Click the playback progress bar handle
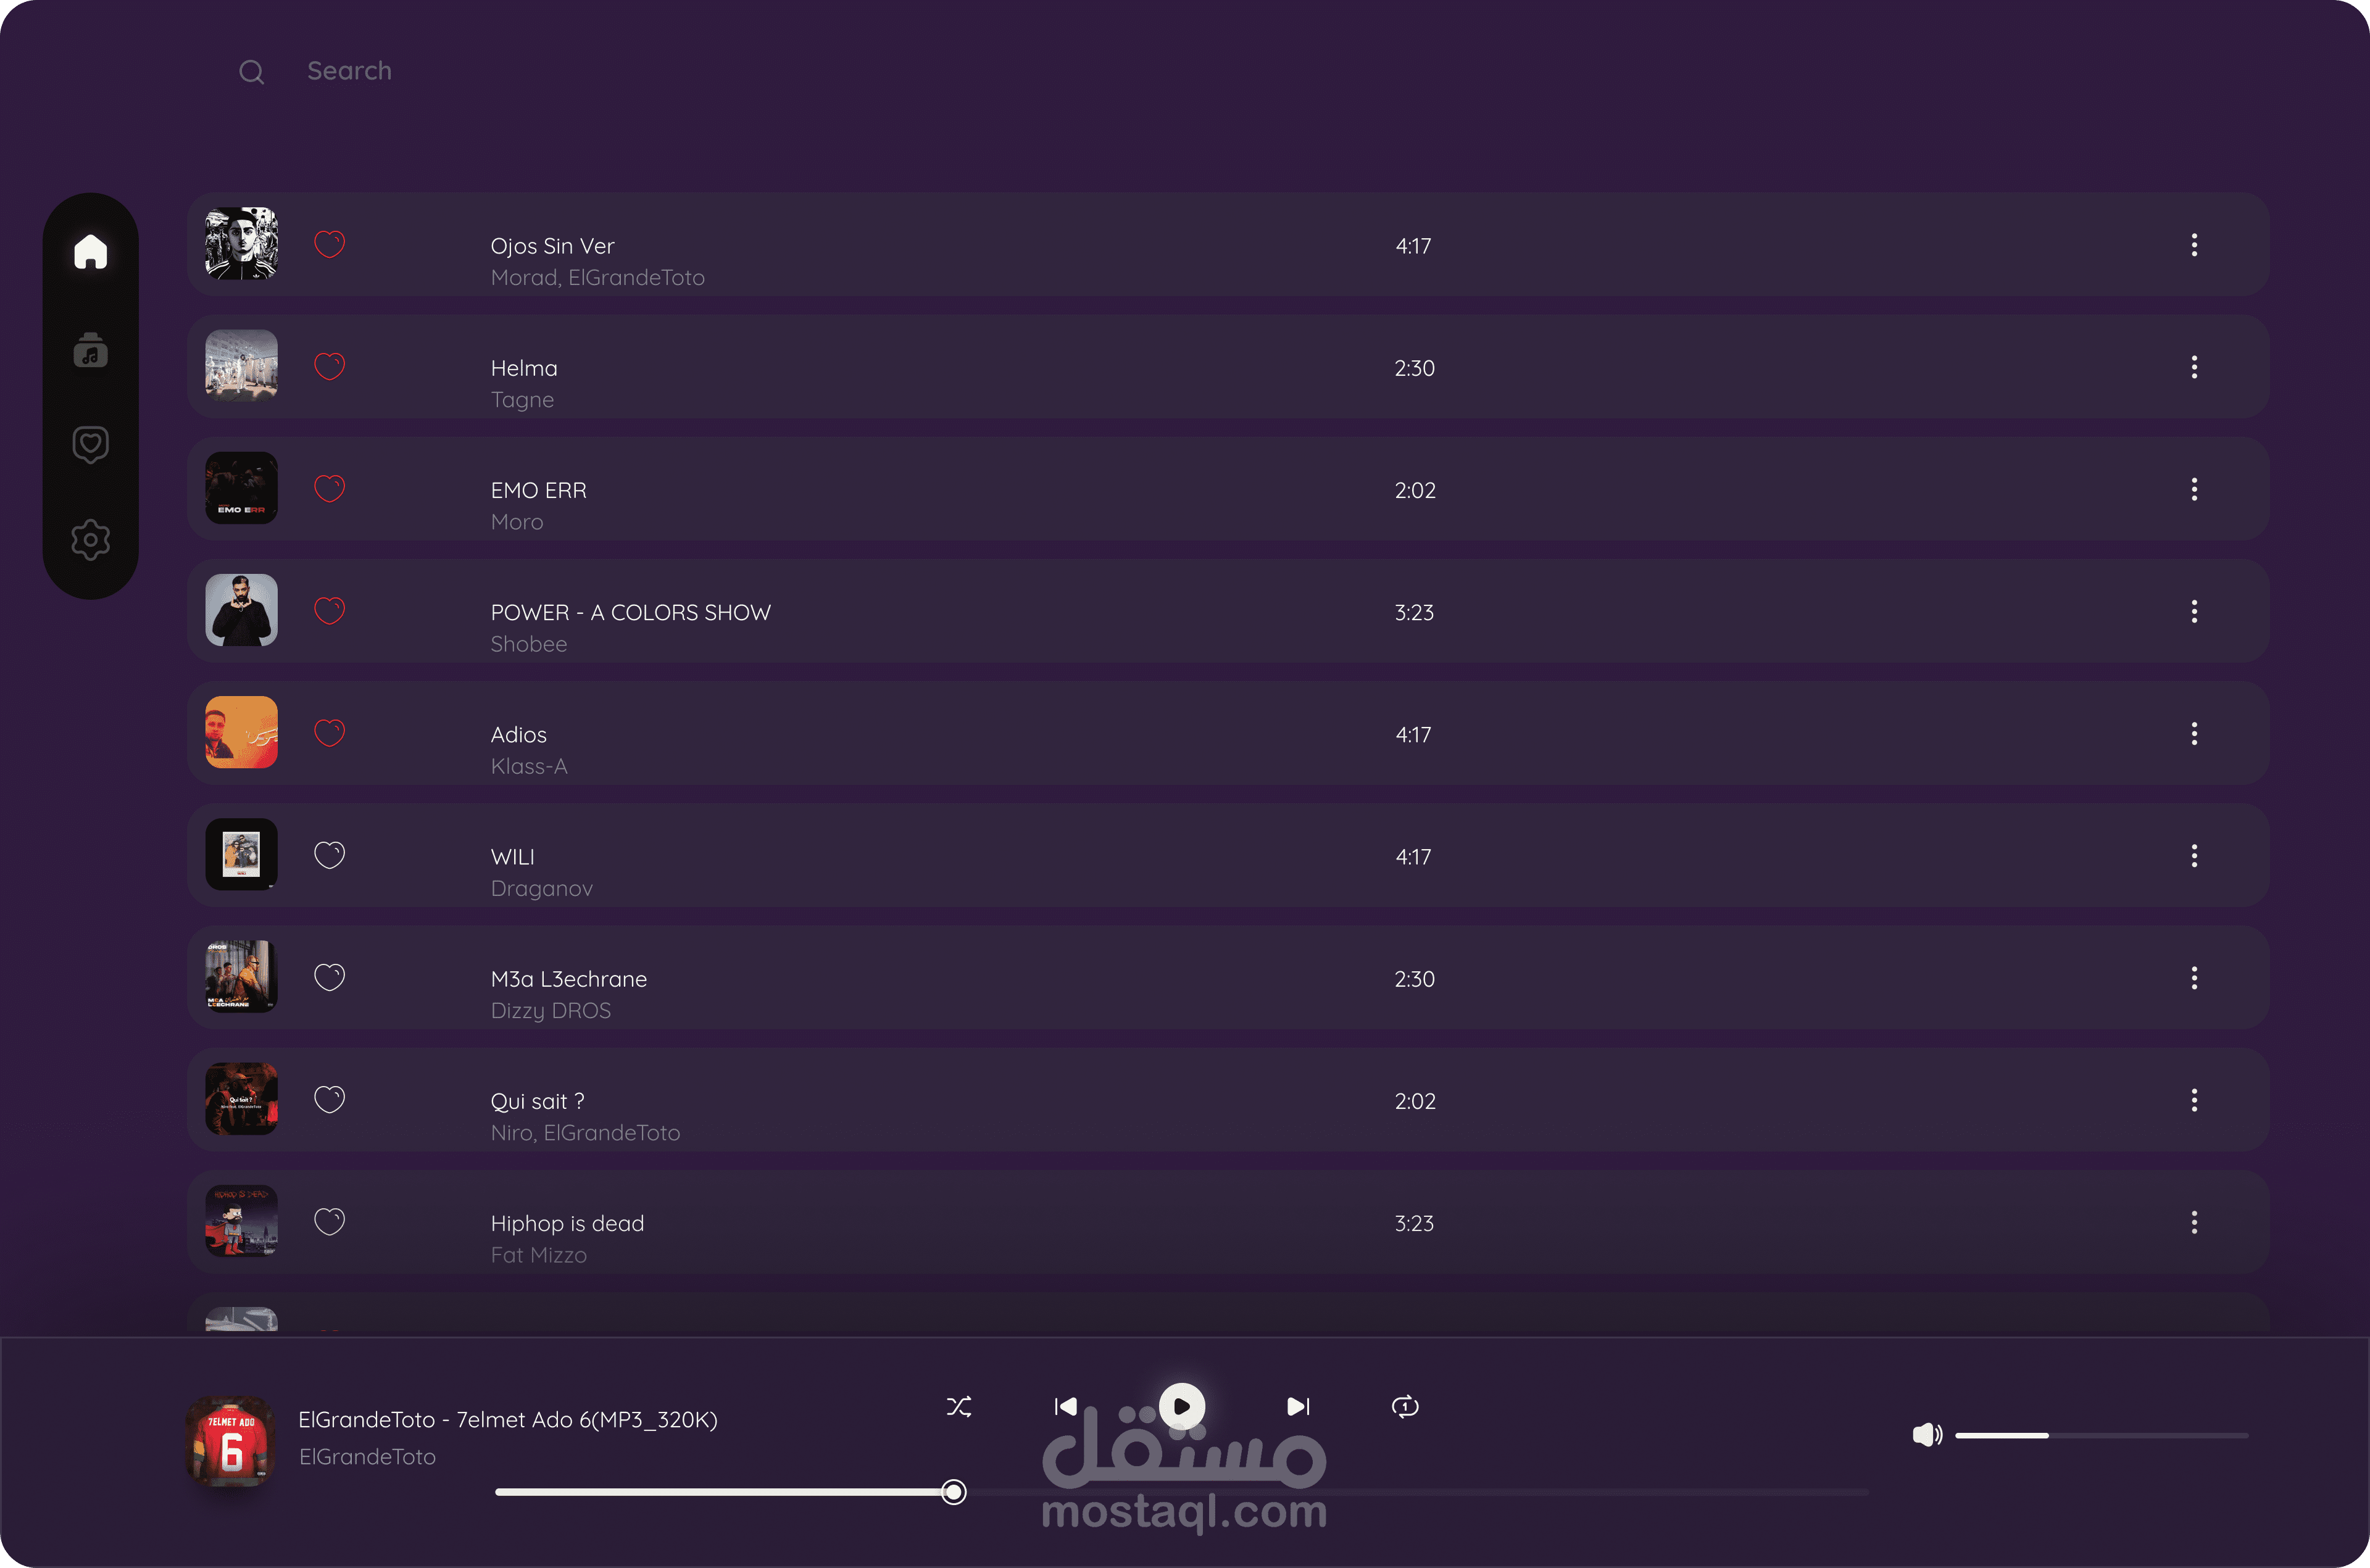This screenshot has height=1568, width=2370. (953, 1492)
